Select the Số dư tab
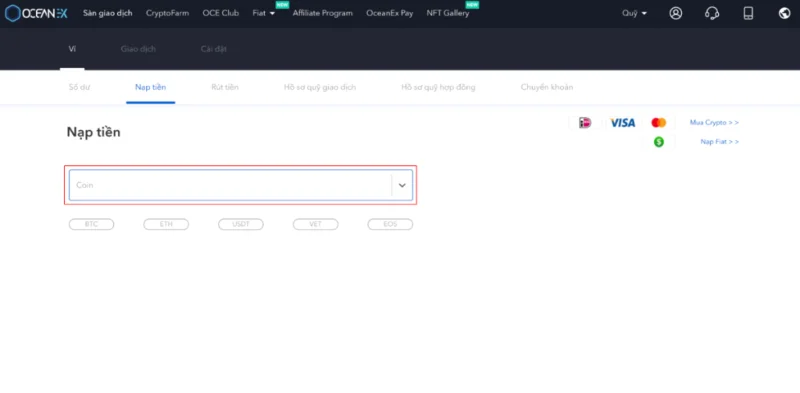The image size is (800, 393). click(79, 87)
